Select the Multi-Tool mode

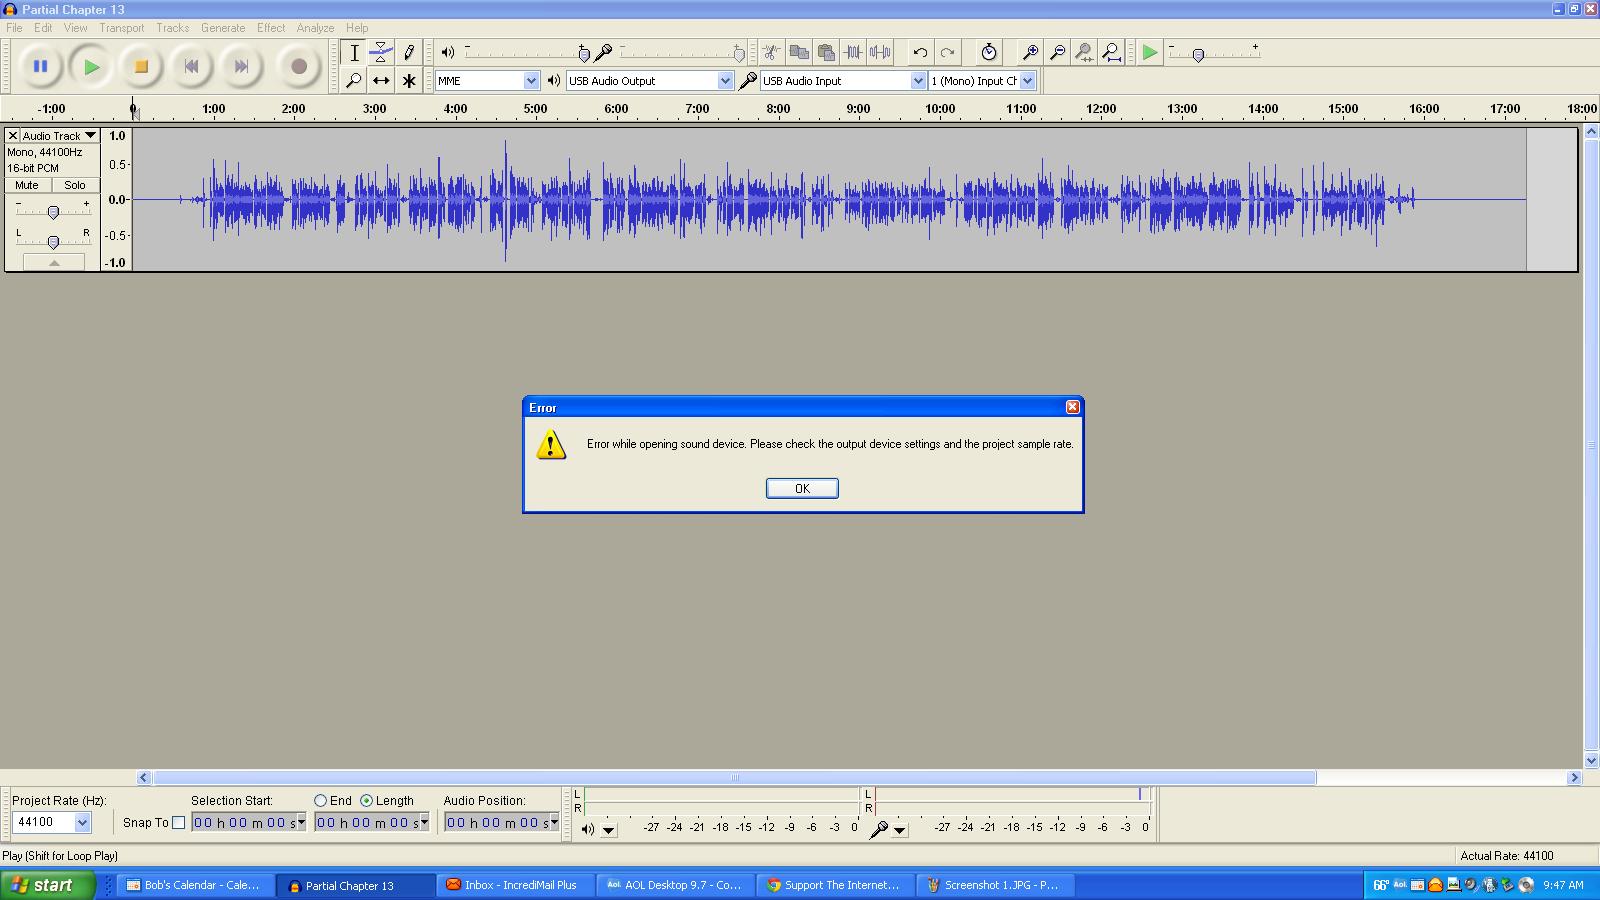[409, 80]
